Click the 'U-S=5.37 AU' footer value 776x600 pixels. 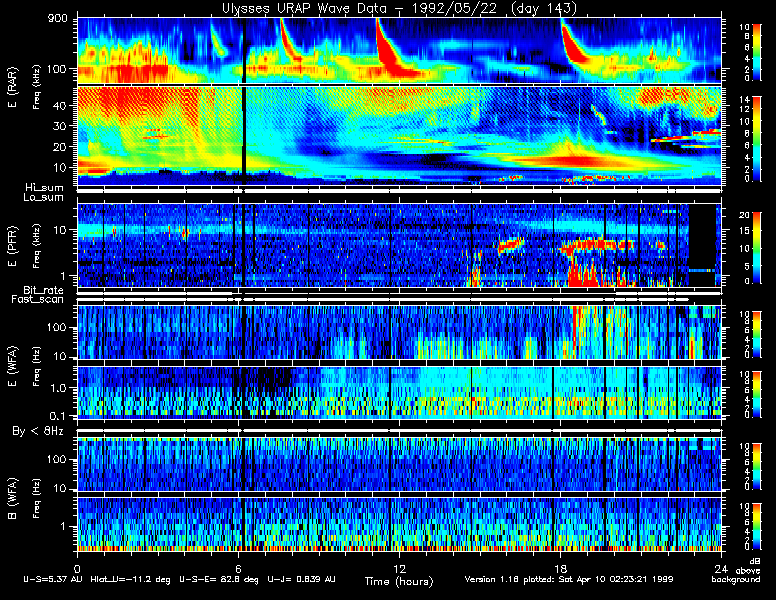[53, 579]
